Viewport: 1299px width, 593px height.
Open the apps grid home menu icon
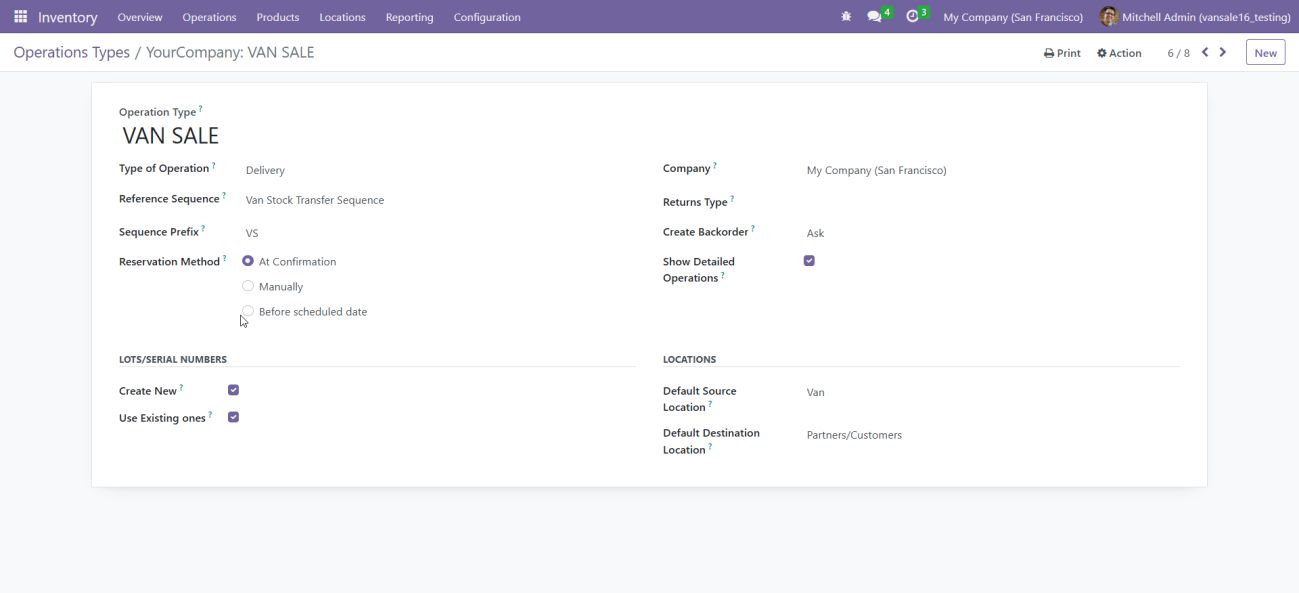click(x=20, y=17)
